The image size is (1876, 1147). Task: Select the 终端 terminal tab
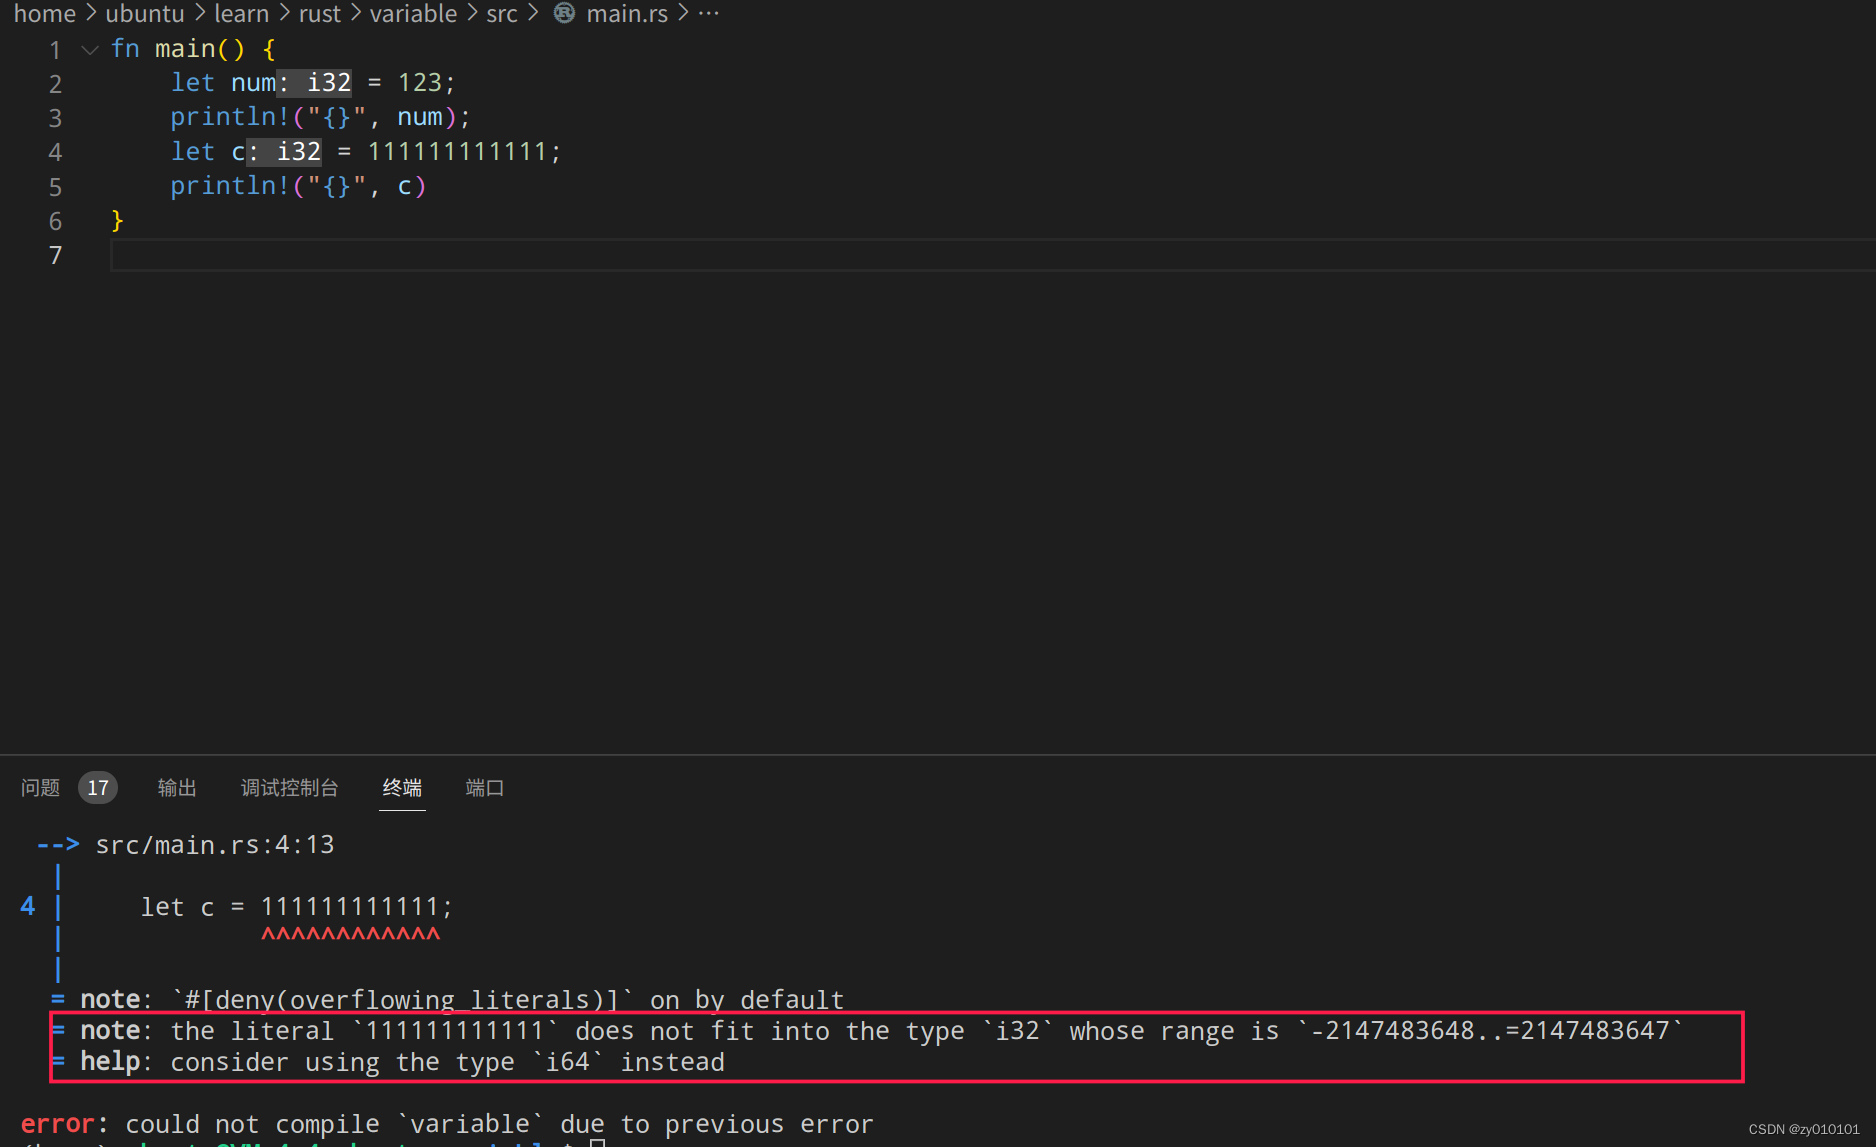tap(402, 788)
